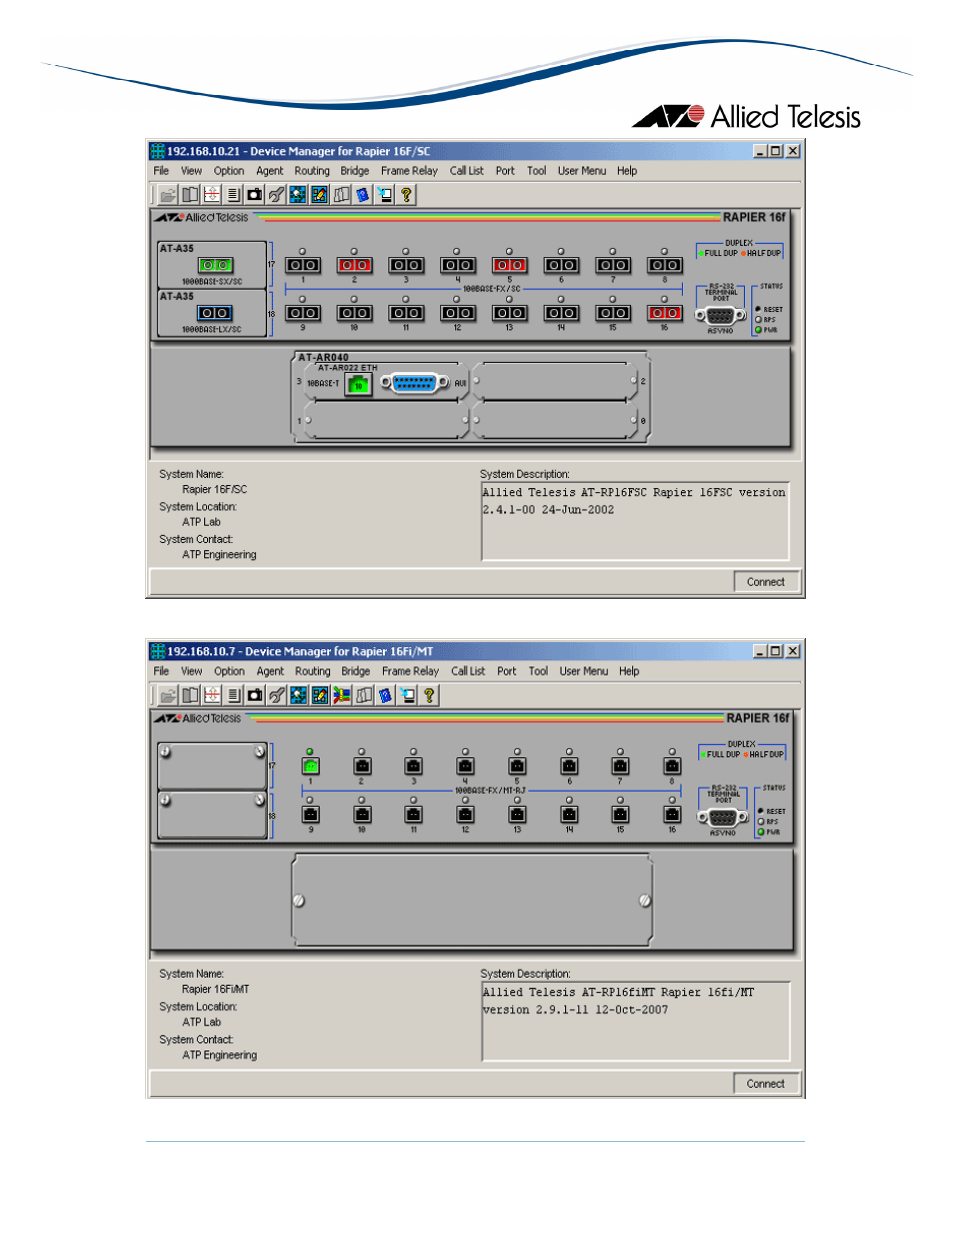Click the camera icon in Rapier 16F/SC toolbar
The image size is (954, 1235).
tap(255, 195)
